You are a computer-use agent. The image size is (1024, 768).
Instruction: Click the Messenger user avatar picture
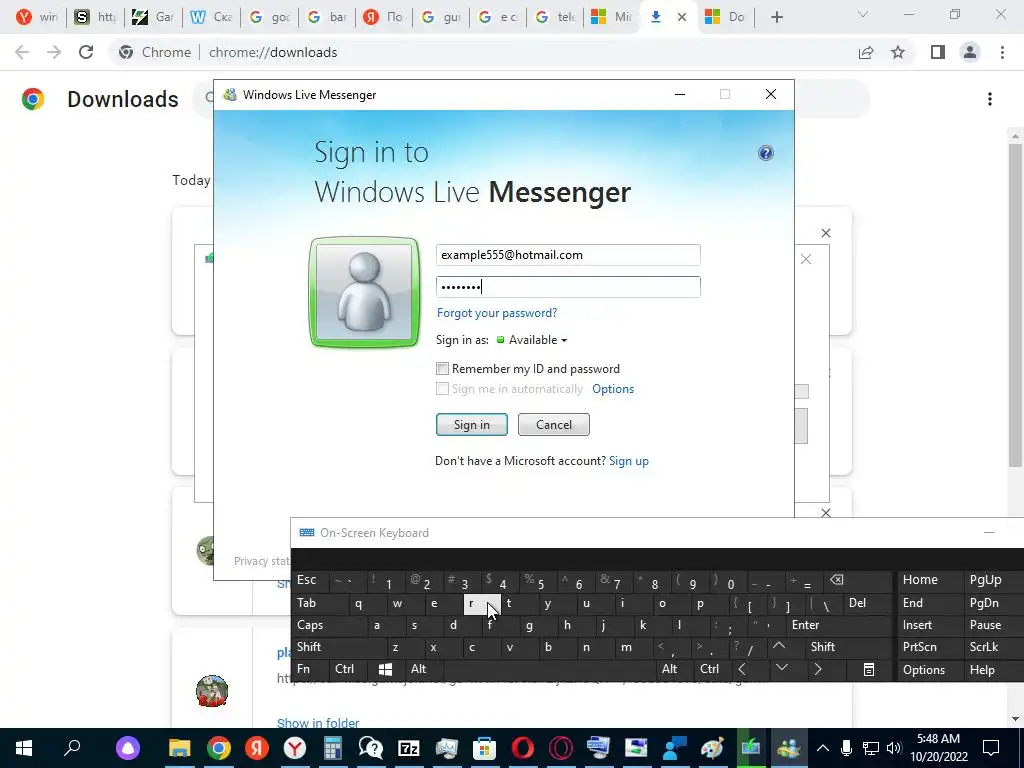click(x=364, y=292)
